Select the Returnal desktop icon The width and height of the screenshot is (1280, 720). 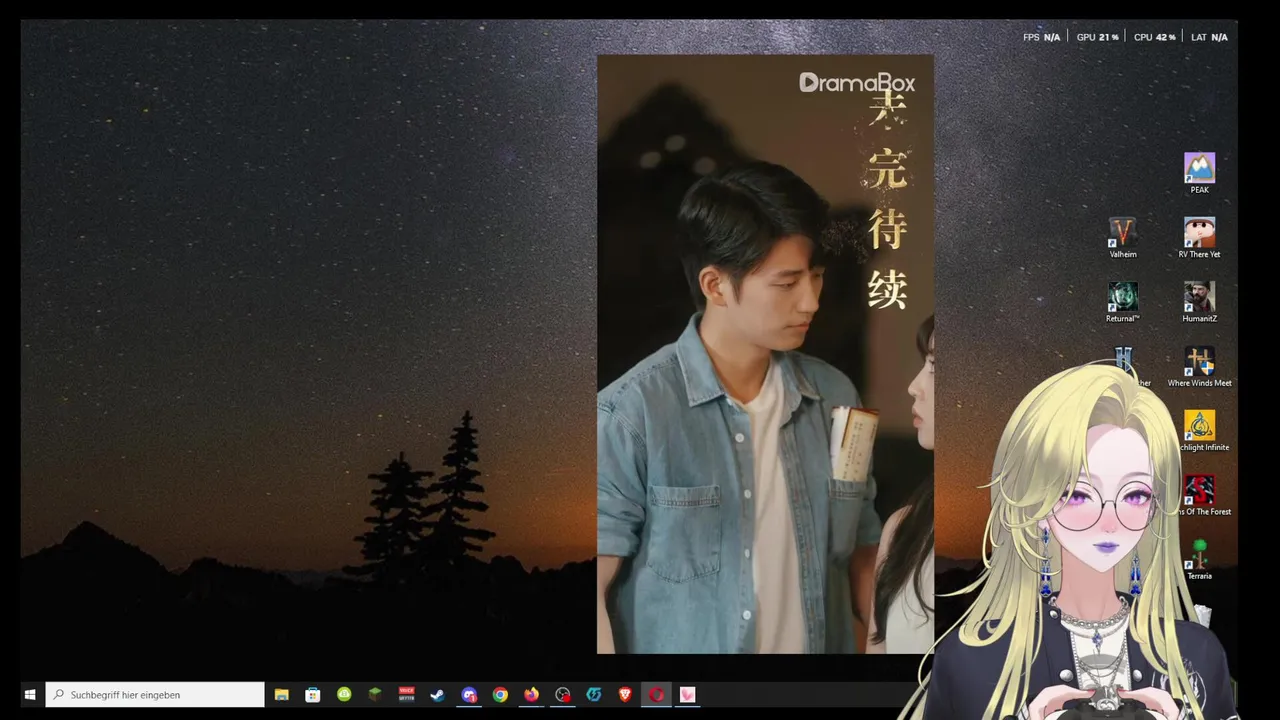click(1123, 302)
